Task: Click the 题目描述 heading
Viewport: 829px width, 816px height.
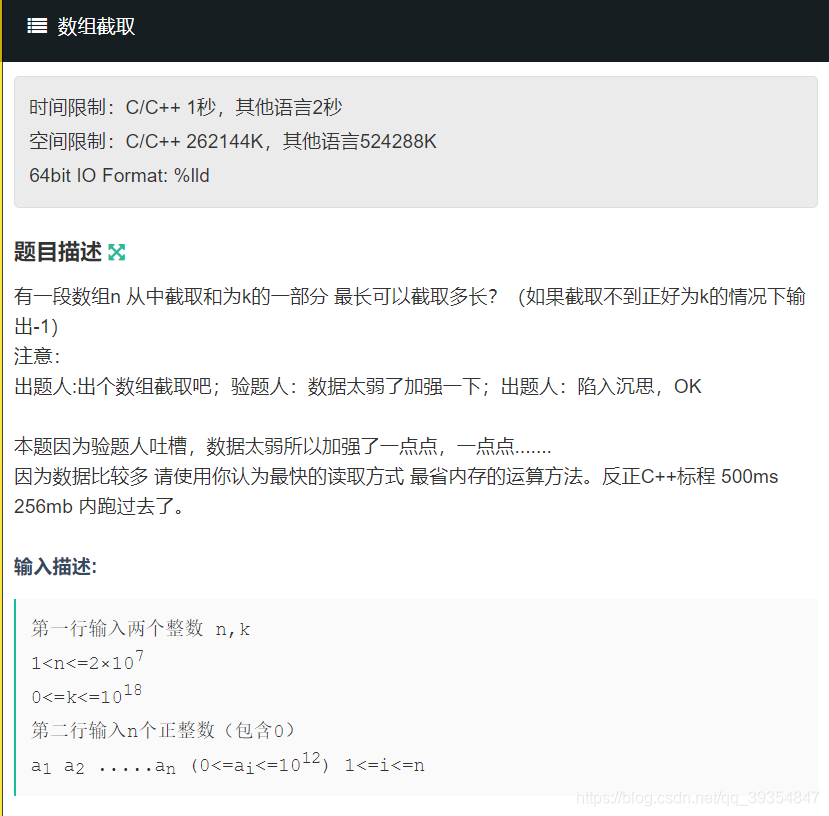Action: pos(58,252)
